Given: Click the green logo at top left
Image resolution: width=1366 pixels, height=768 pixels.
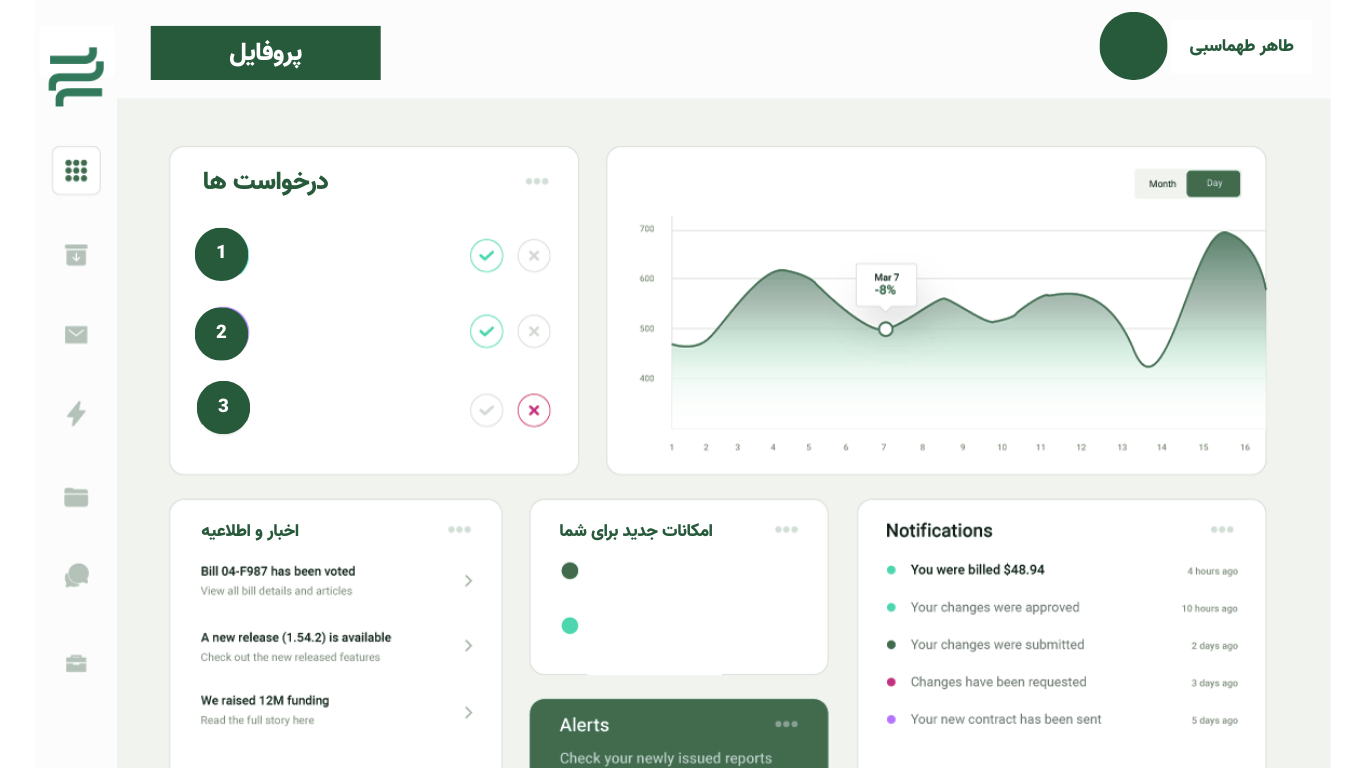Looking at the screenshot, I should point(76,77).
